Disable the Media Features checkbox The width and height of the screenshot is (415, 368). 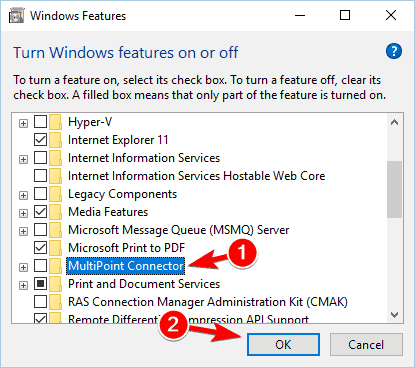(x=40, y=212)
